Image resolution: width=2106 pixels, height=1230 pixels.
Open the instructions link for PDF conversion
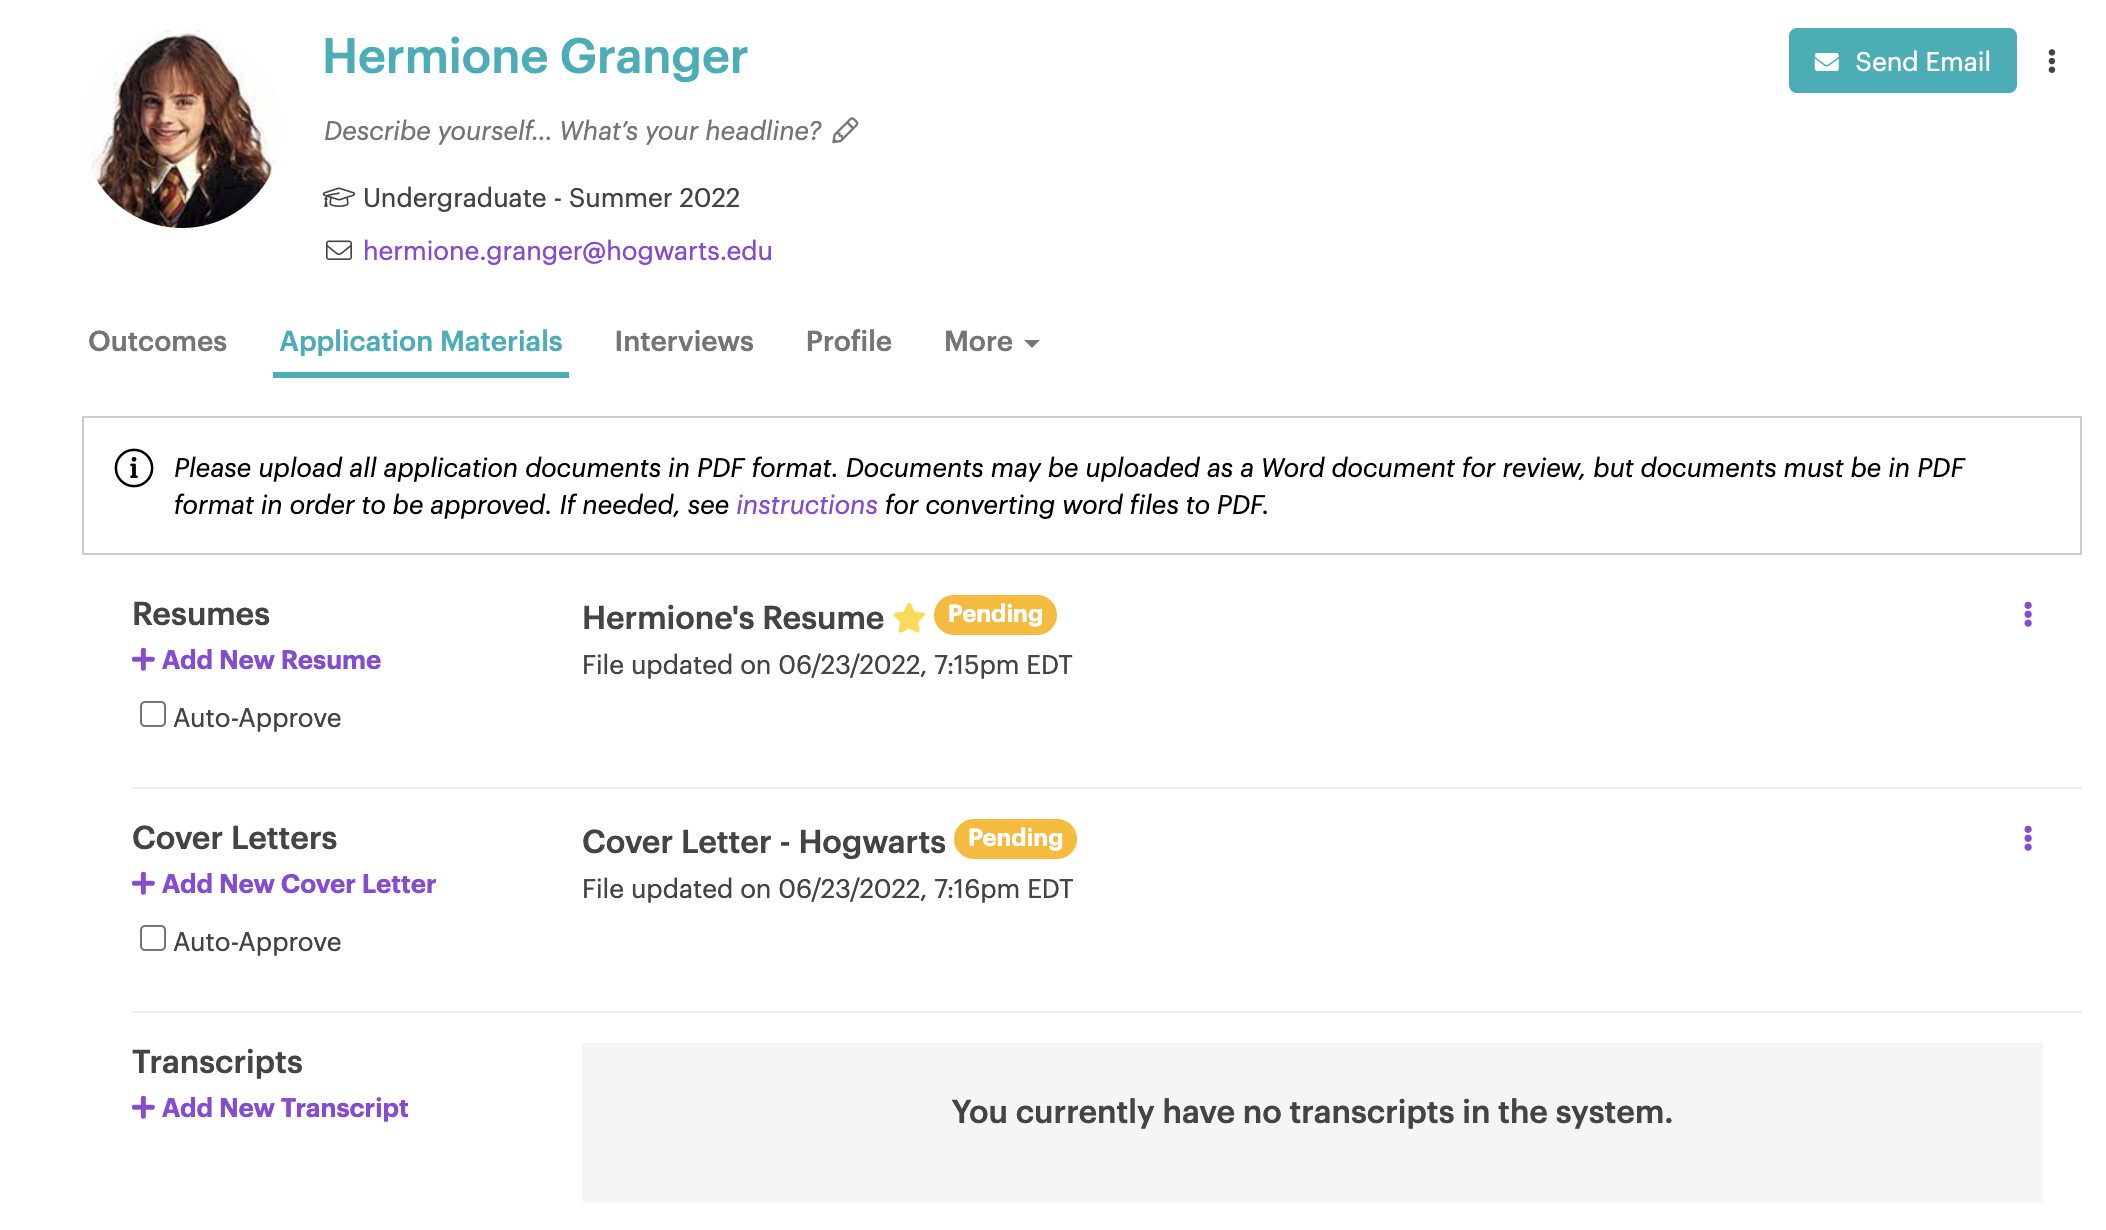click(x=806, y=505)
